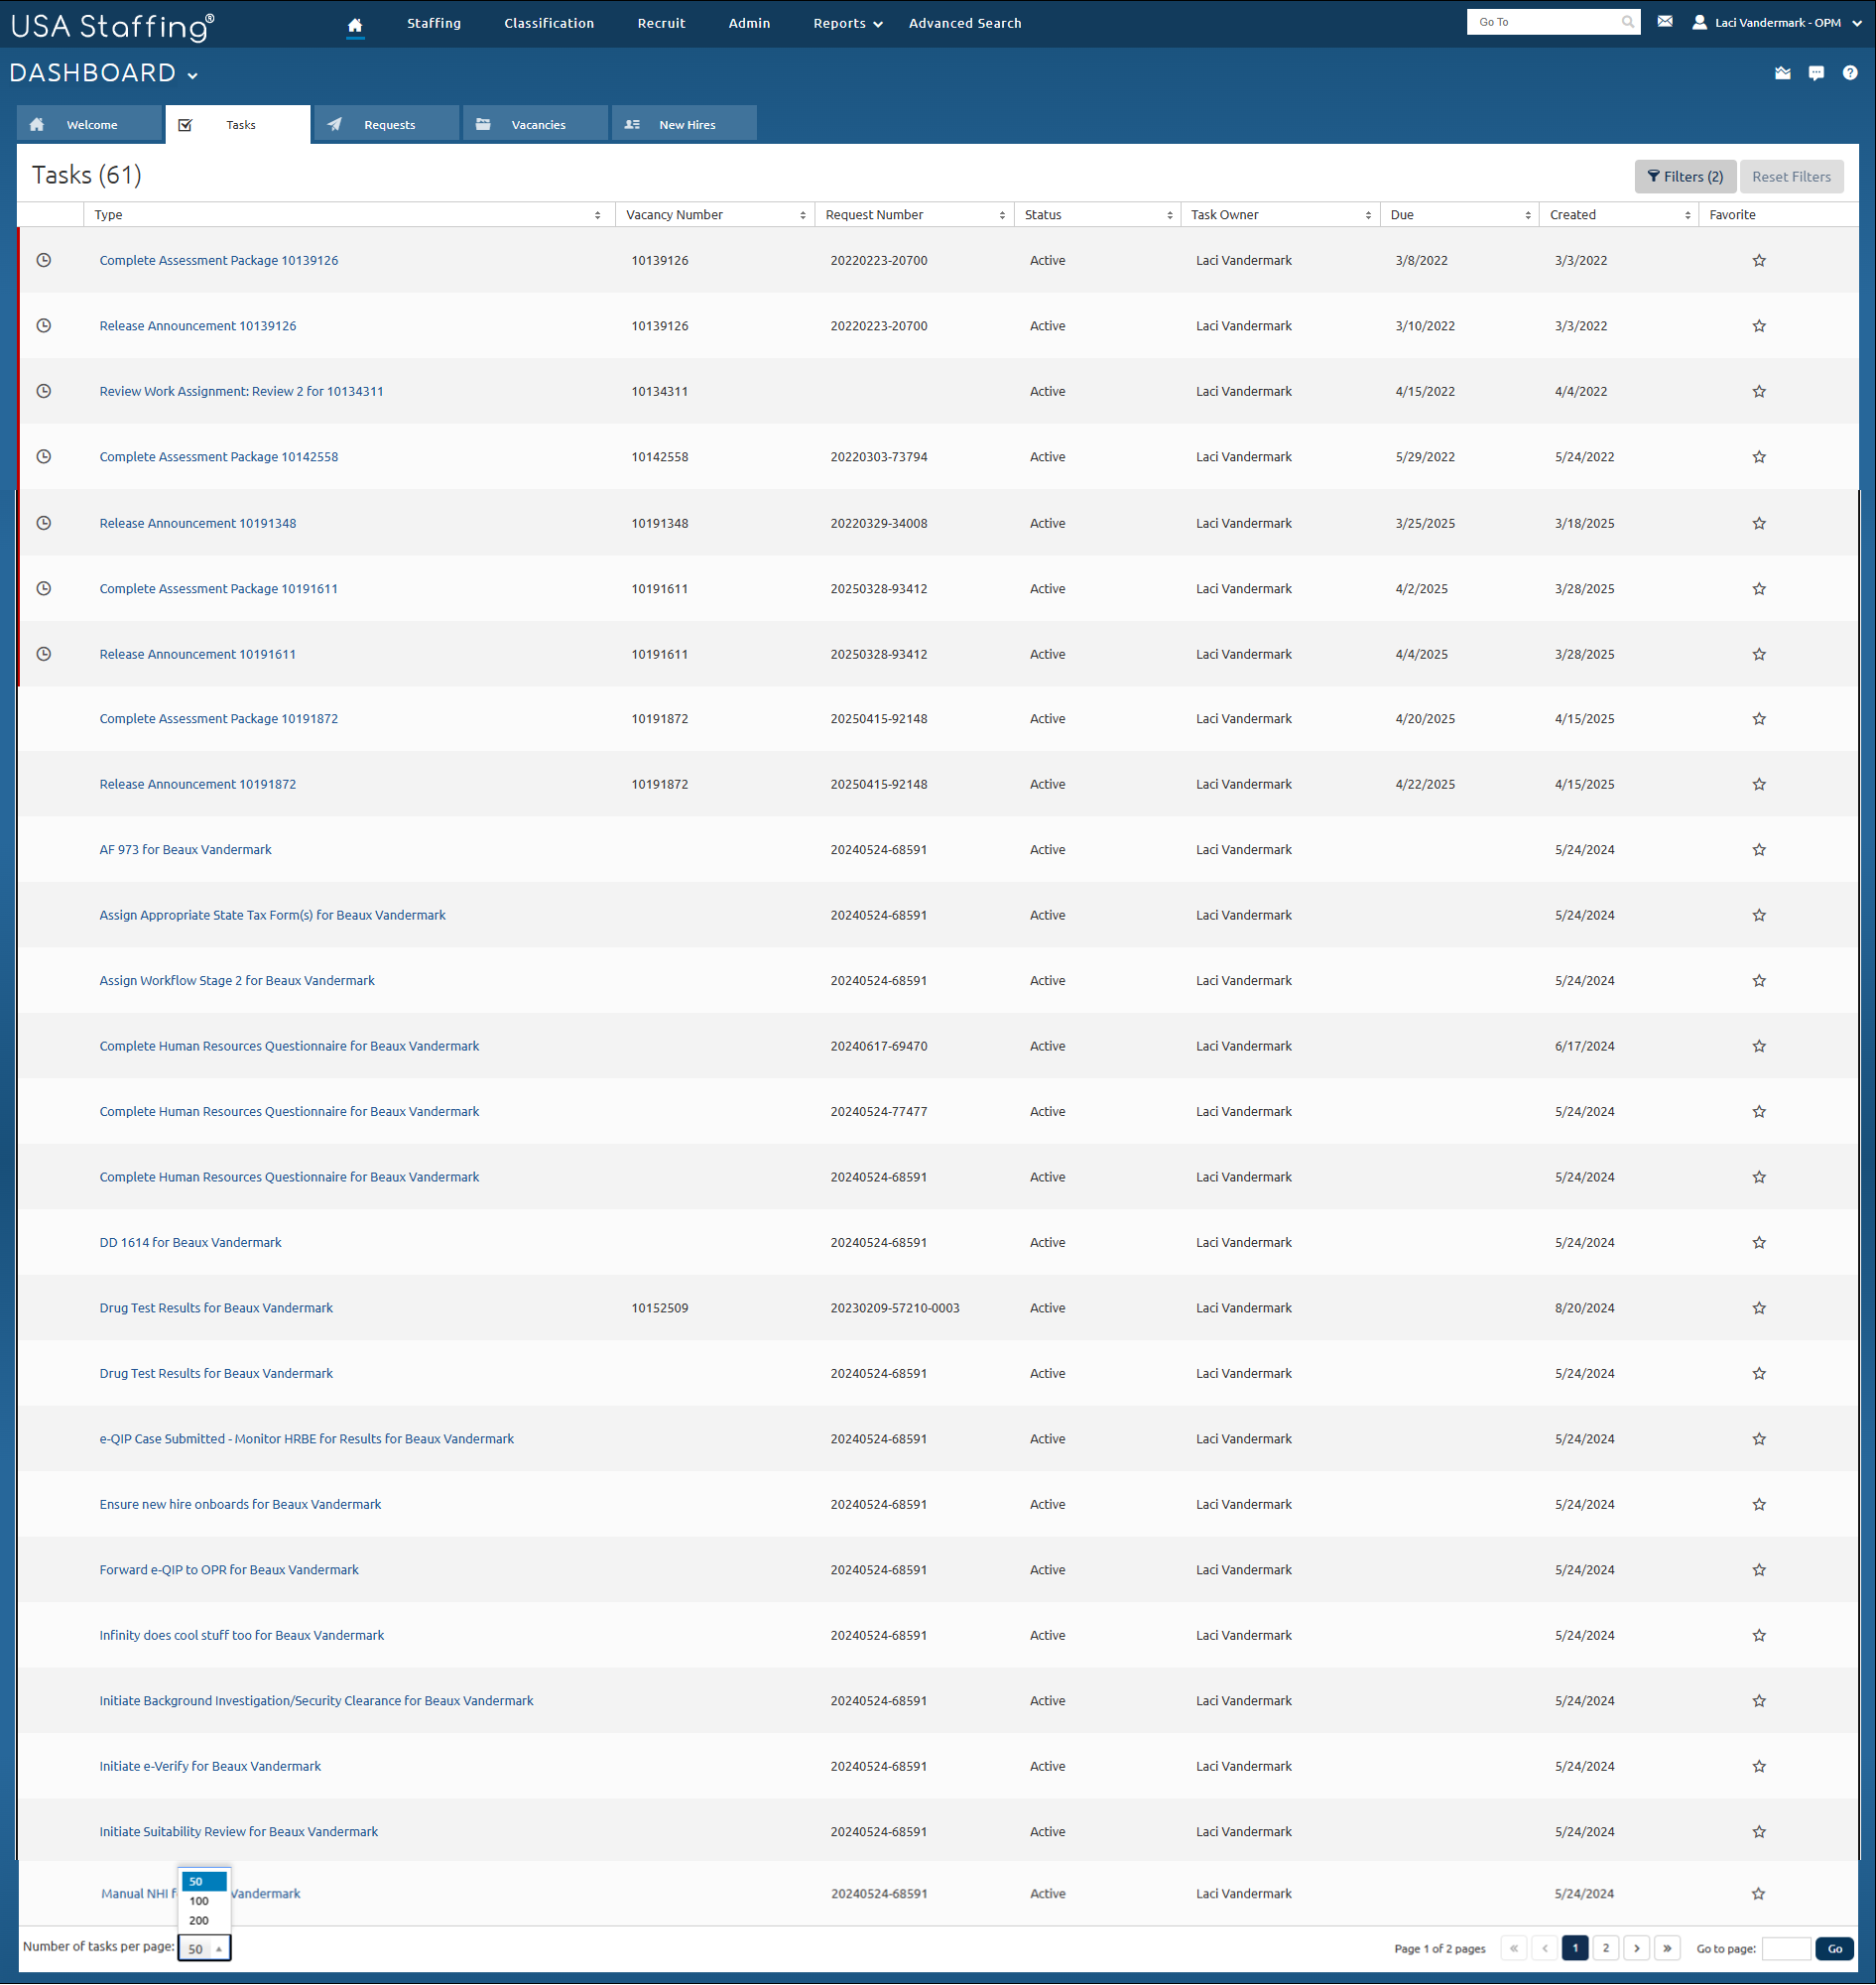Open the Admin menu

(750, 23)
